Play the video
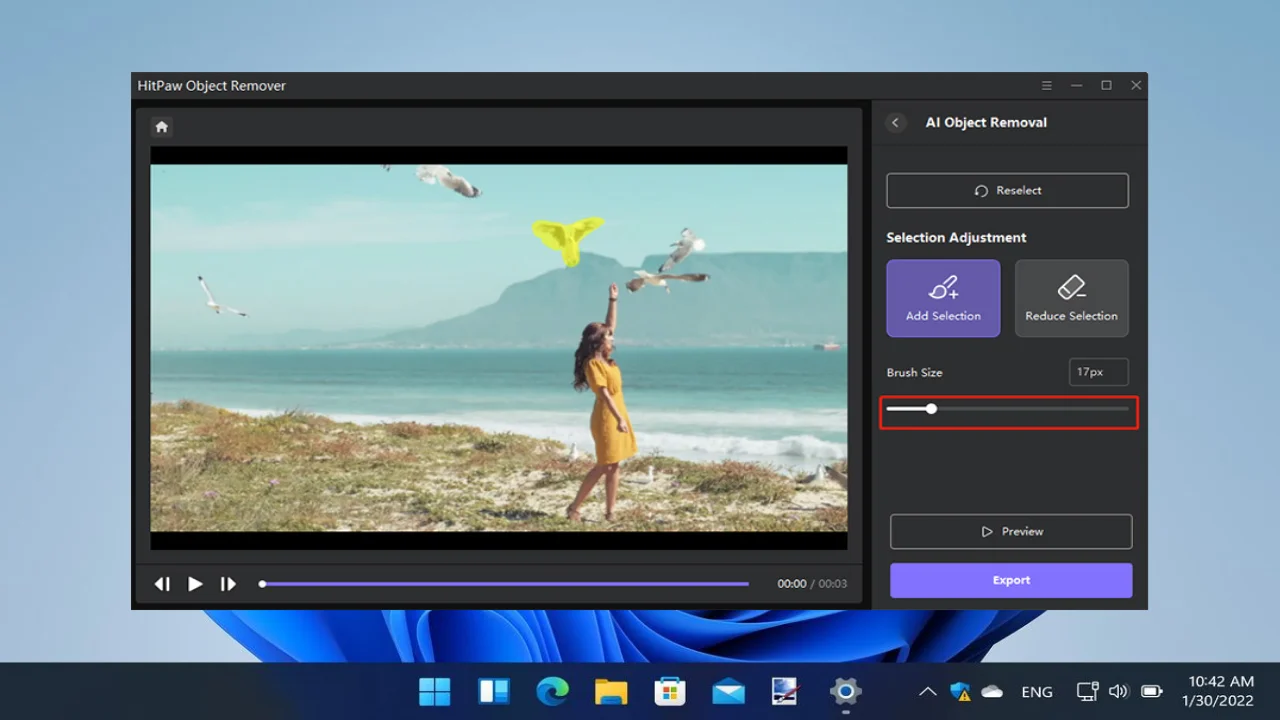 pos(195,584)
